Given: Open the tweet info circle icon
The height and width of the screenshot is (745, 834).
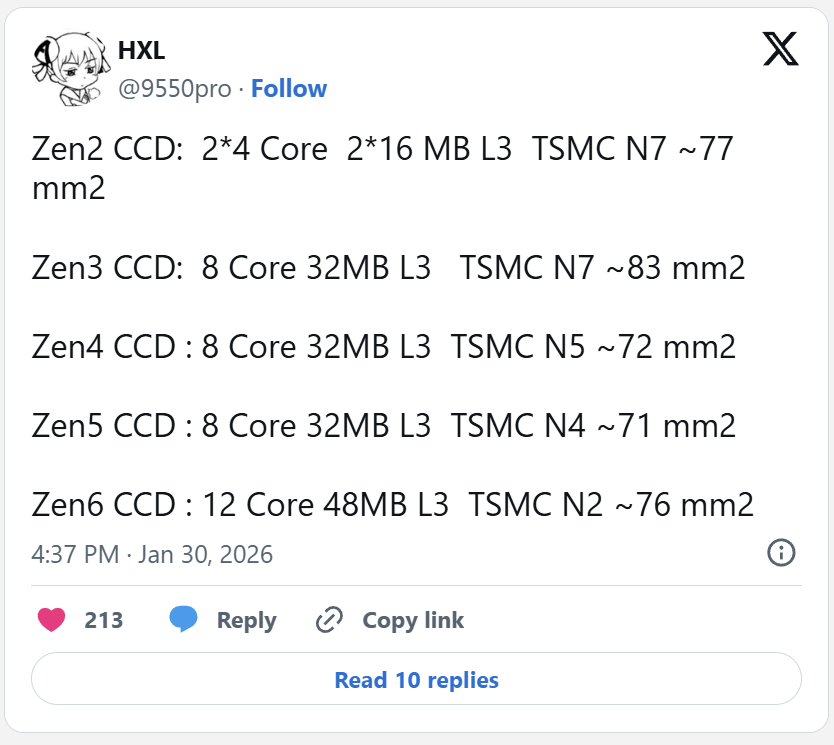Looking at the screenshot, I should pyautogui.click(x=780, y=552).
